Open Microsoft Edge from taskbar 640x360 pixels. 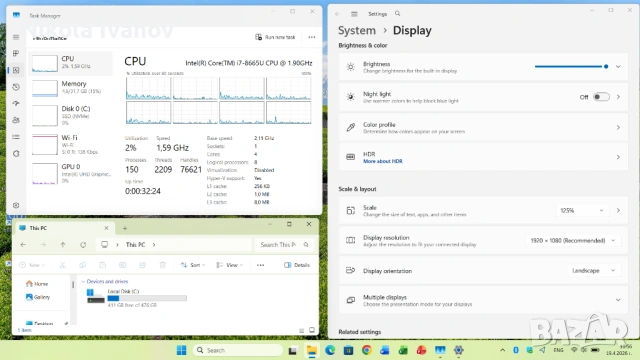tap(330, 350)
